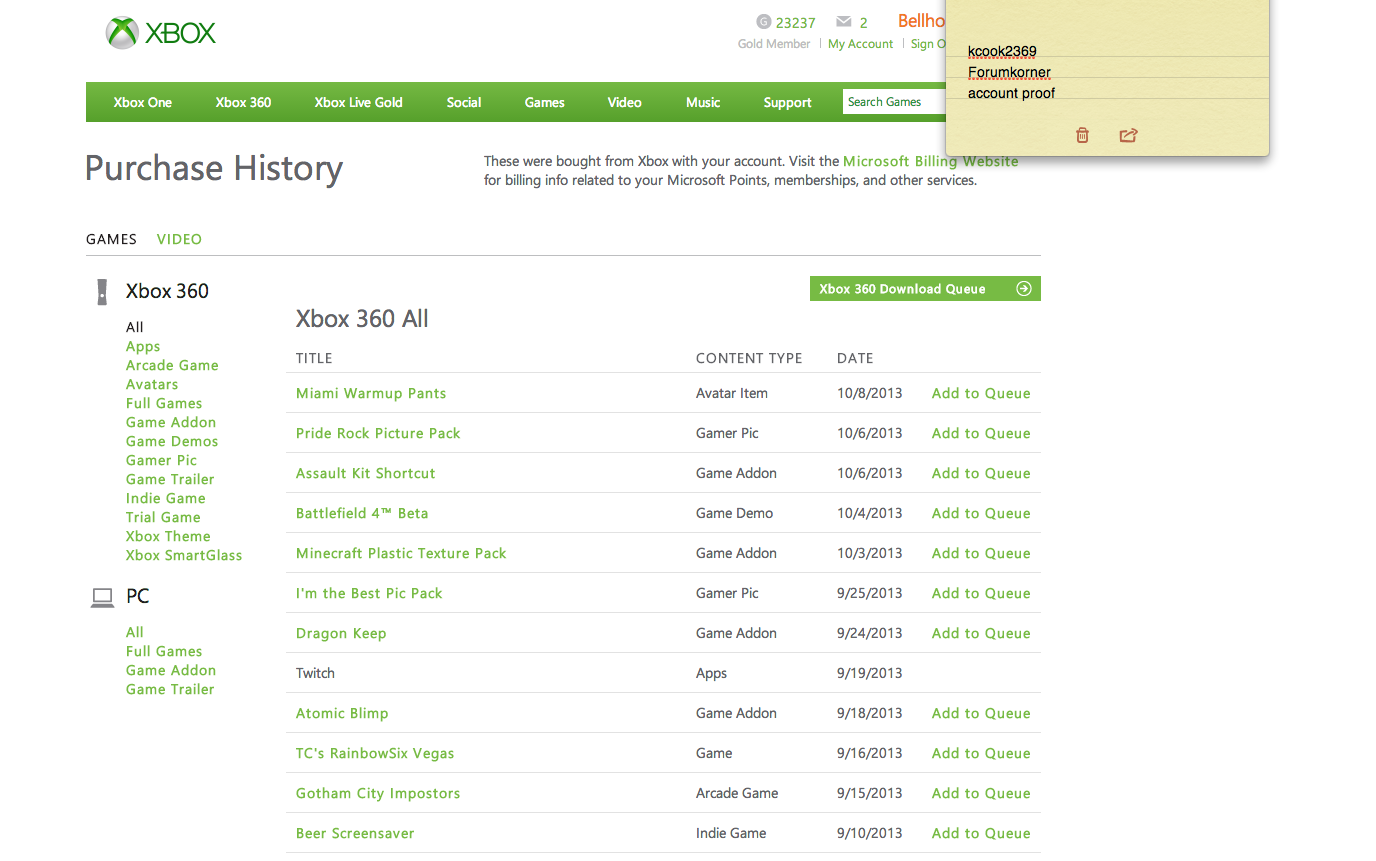Image resolution: width=1376 pixels, height=861 pixels.
Task: Click the arrow icon on Download Queue button
Action: 1023,289
